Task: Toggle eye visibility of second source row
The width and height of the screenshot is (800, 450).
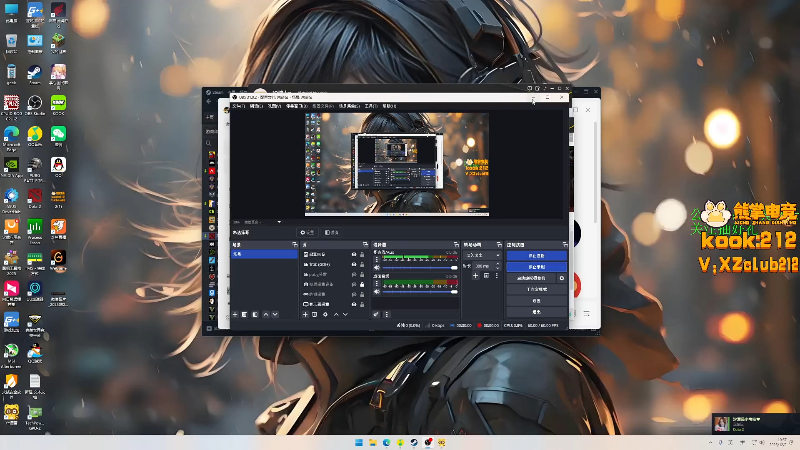Action: (354, 264)
